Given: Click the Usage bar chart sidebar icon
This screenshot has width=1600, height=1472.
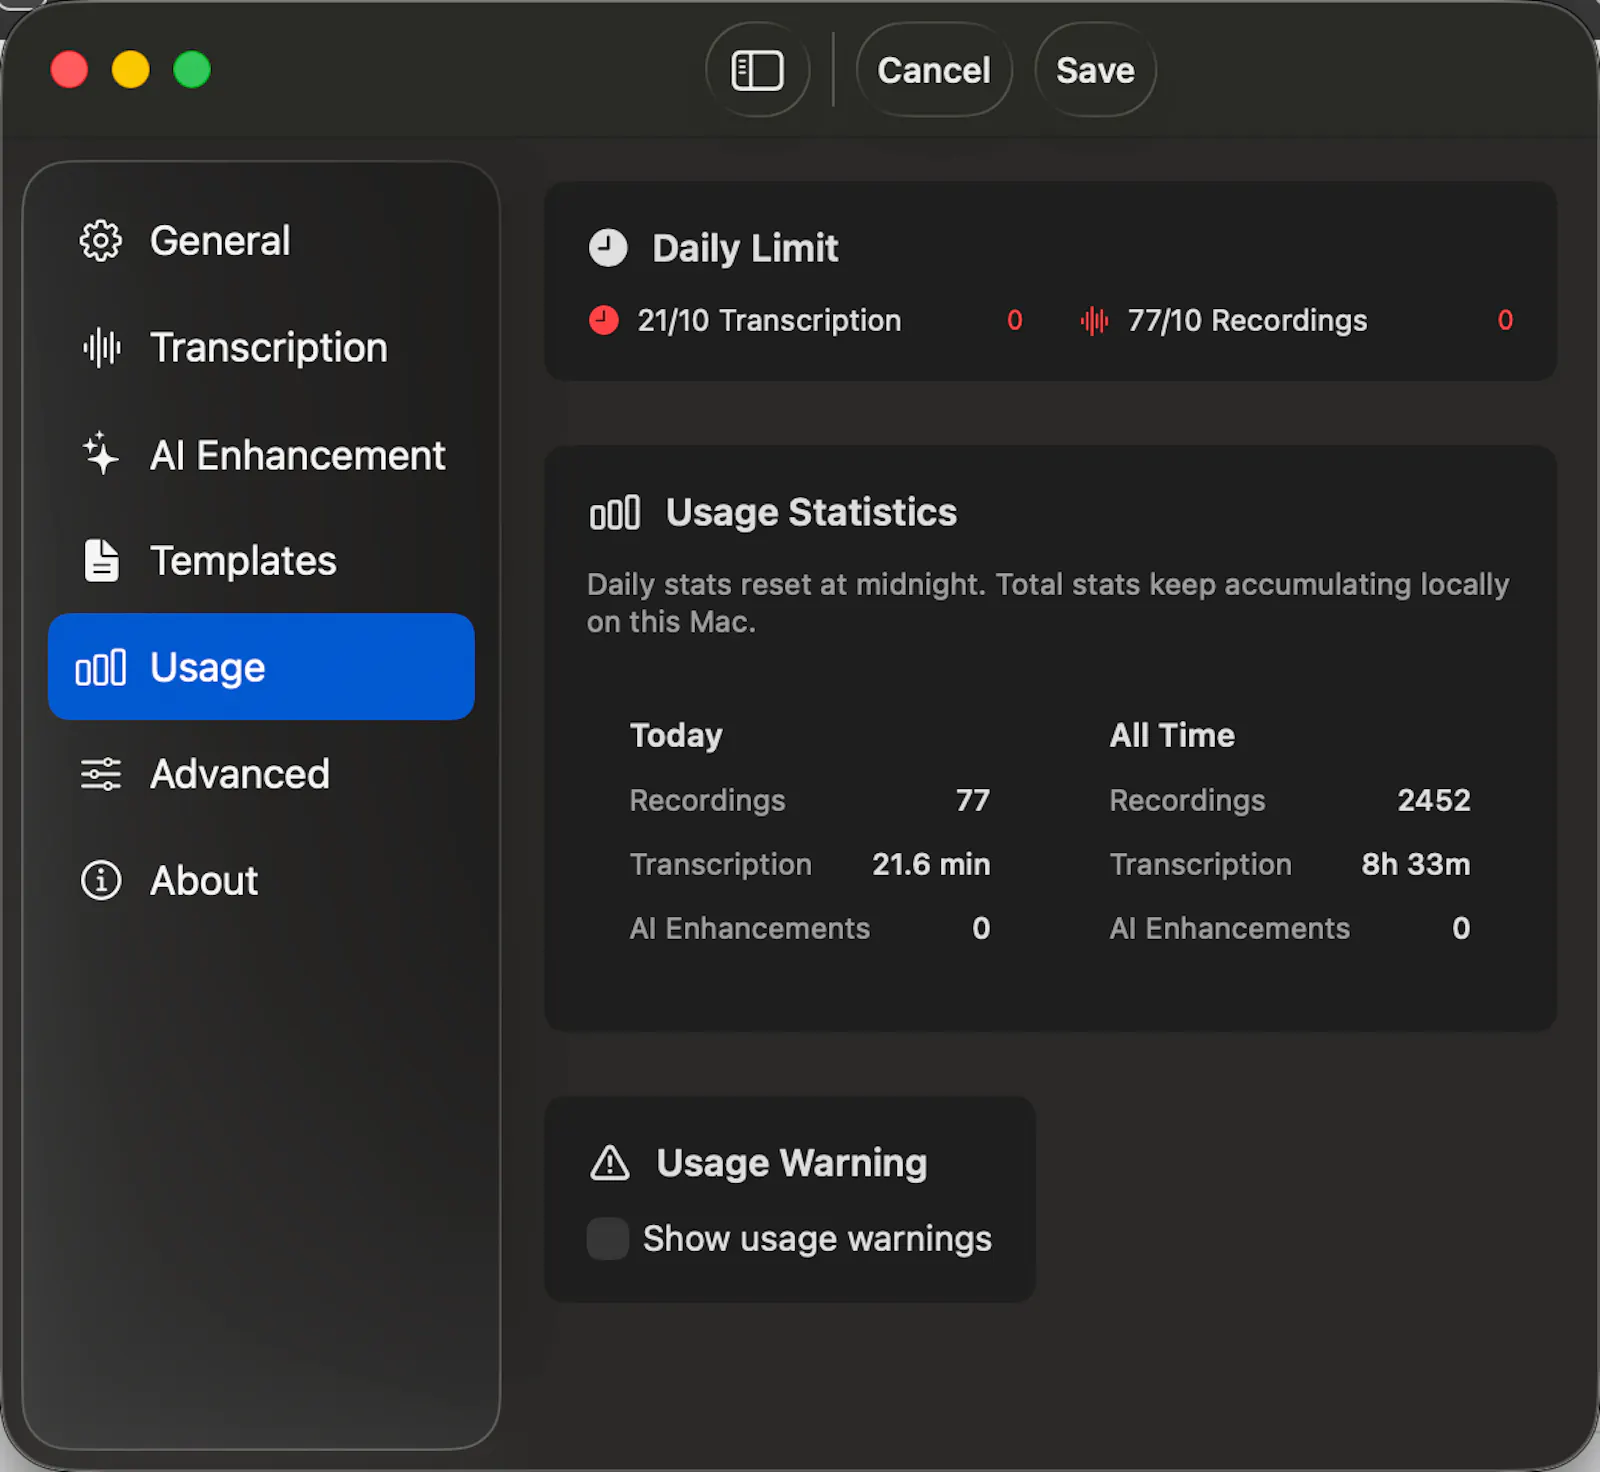Looking at the screenshot, I should (101, 667).
